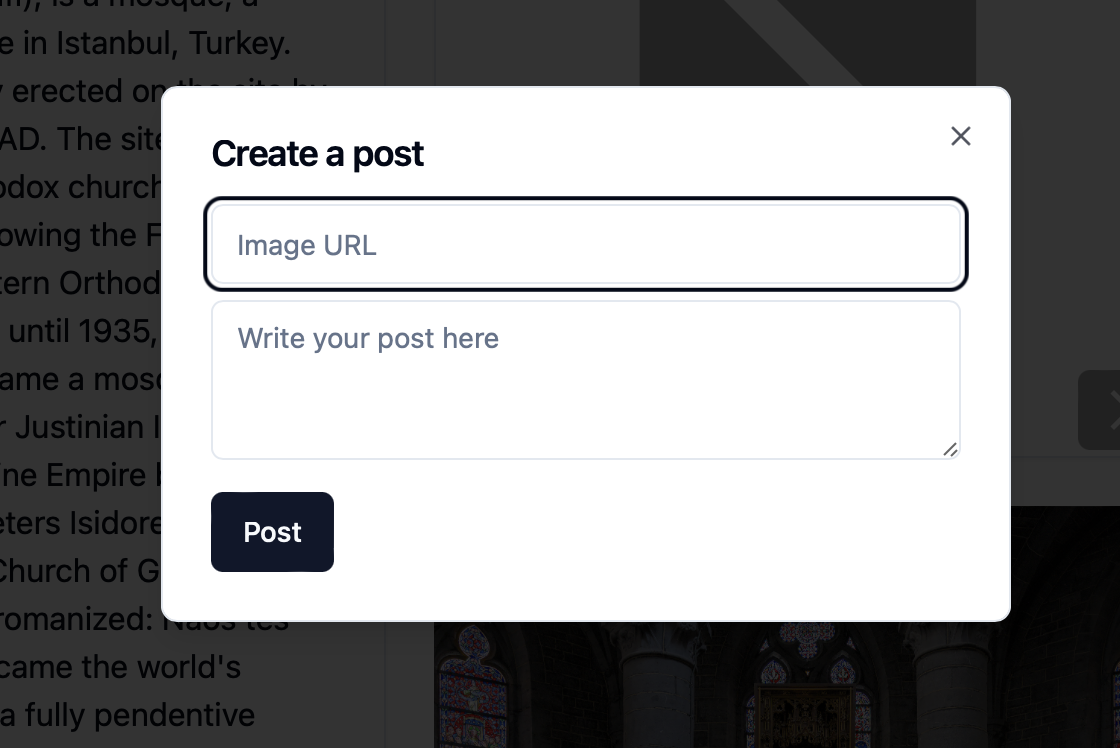Click the dimmed text Justinian

coord(80,427)
